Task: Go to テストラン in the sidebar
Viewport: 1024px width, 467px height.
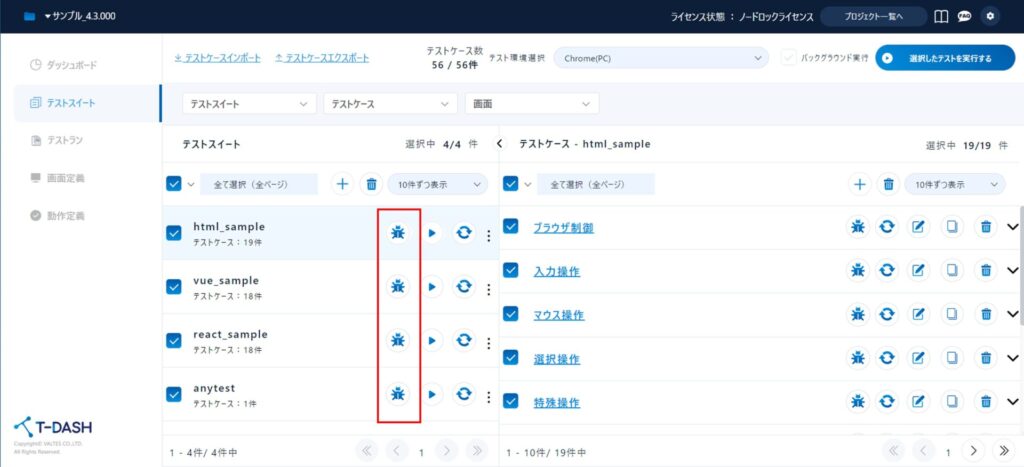Action: click(65, 140)
